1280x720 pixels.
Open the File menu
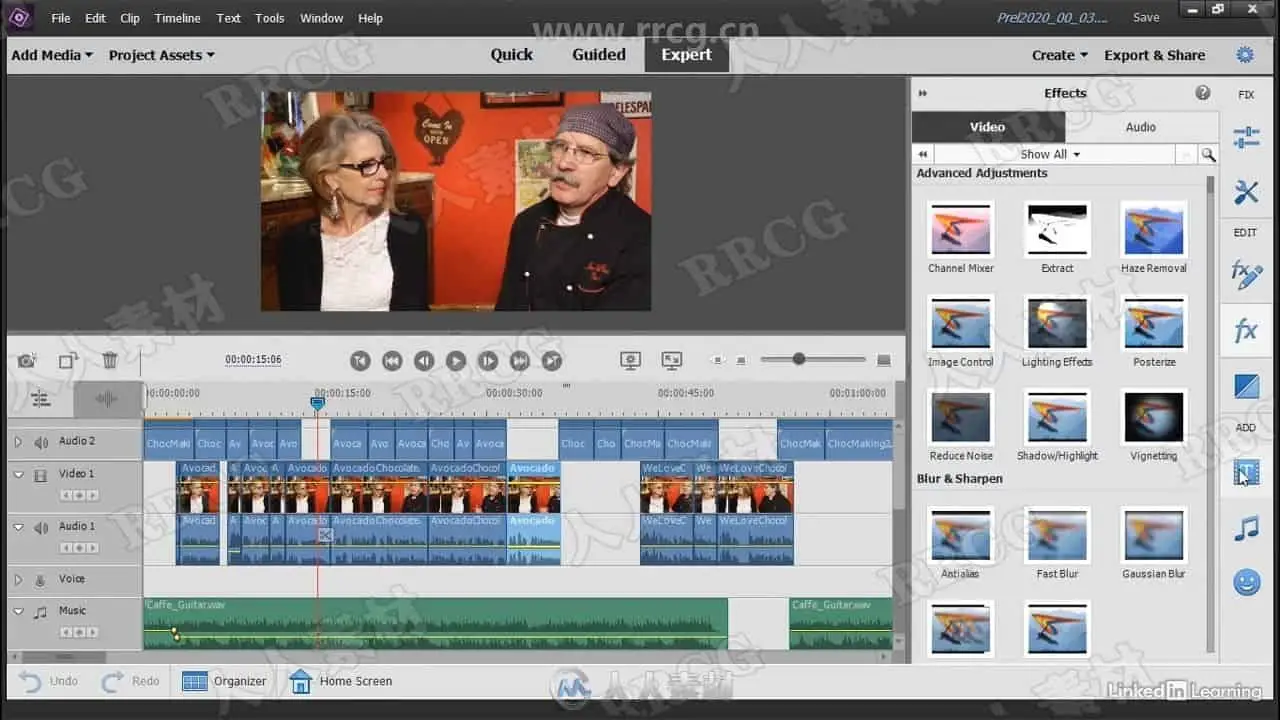point(61,18)
